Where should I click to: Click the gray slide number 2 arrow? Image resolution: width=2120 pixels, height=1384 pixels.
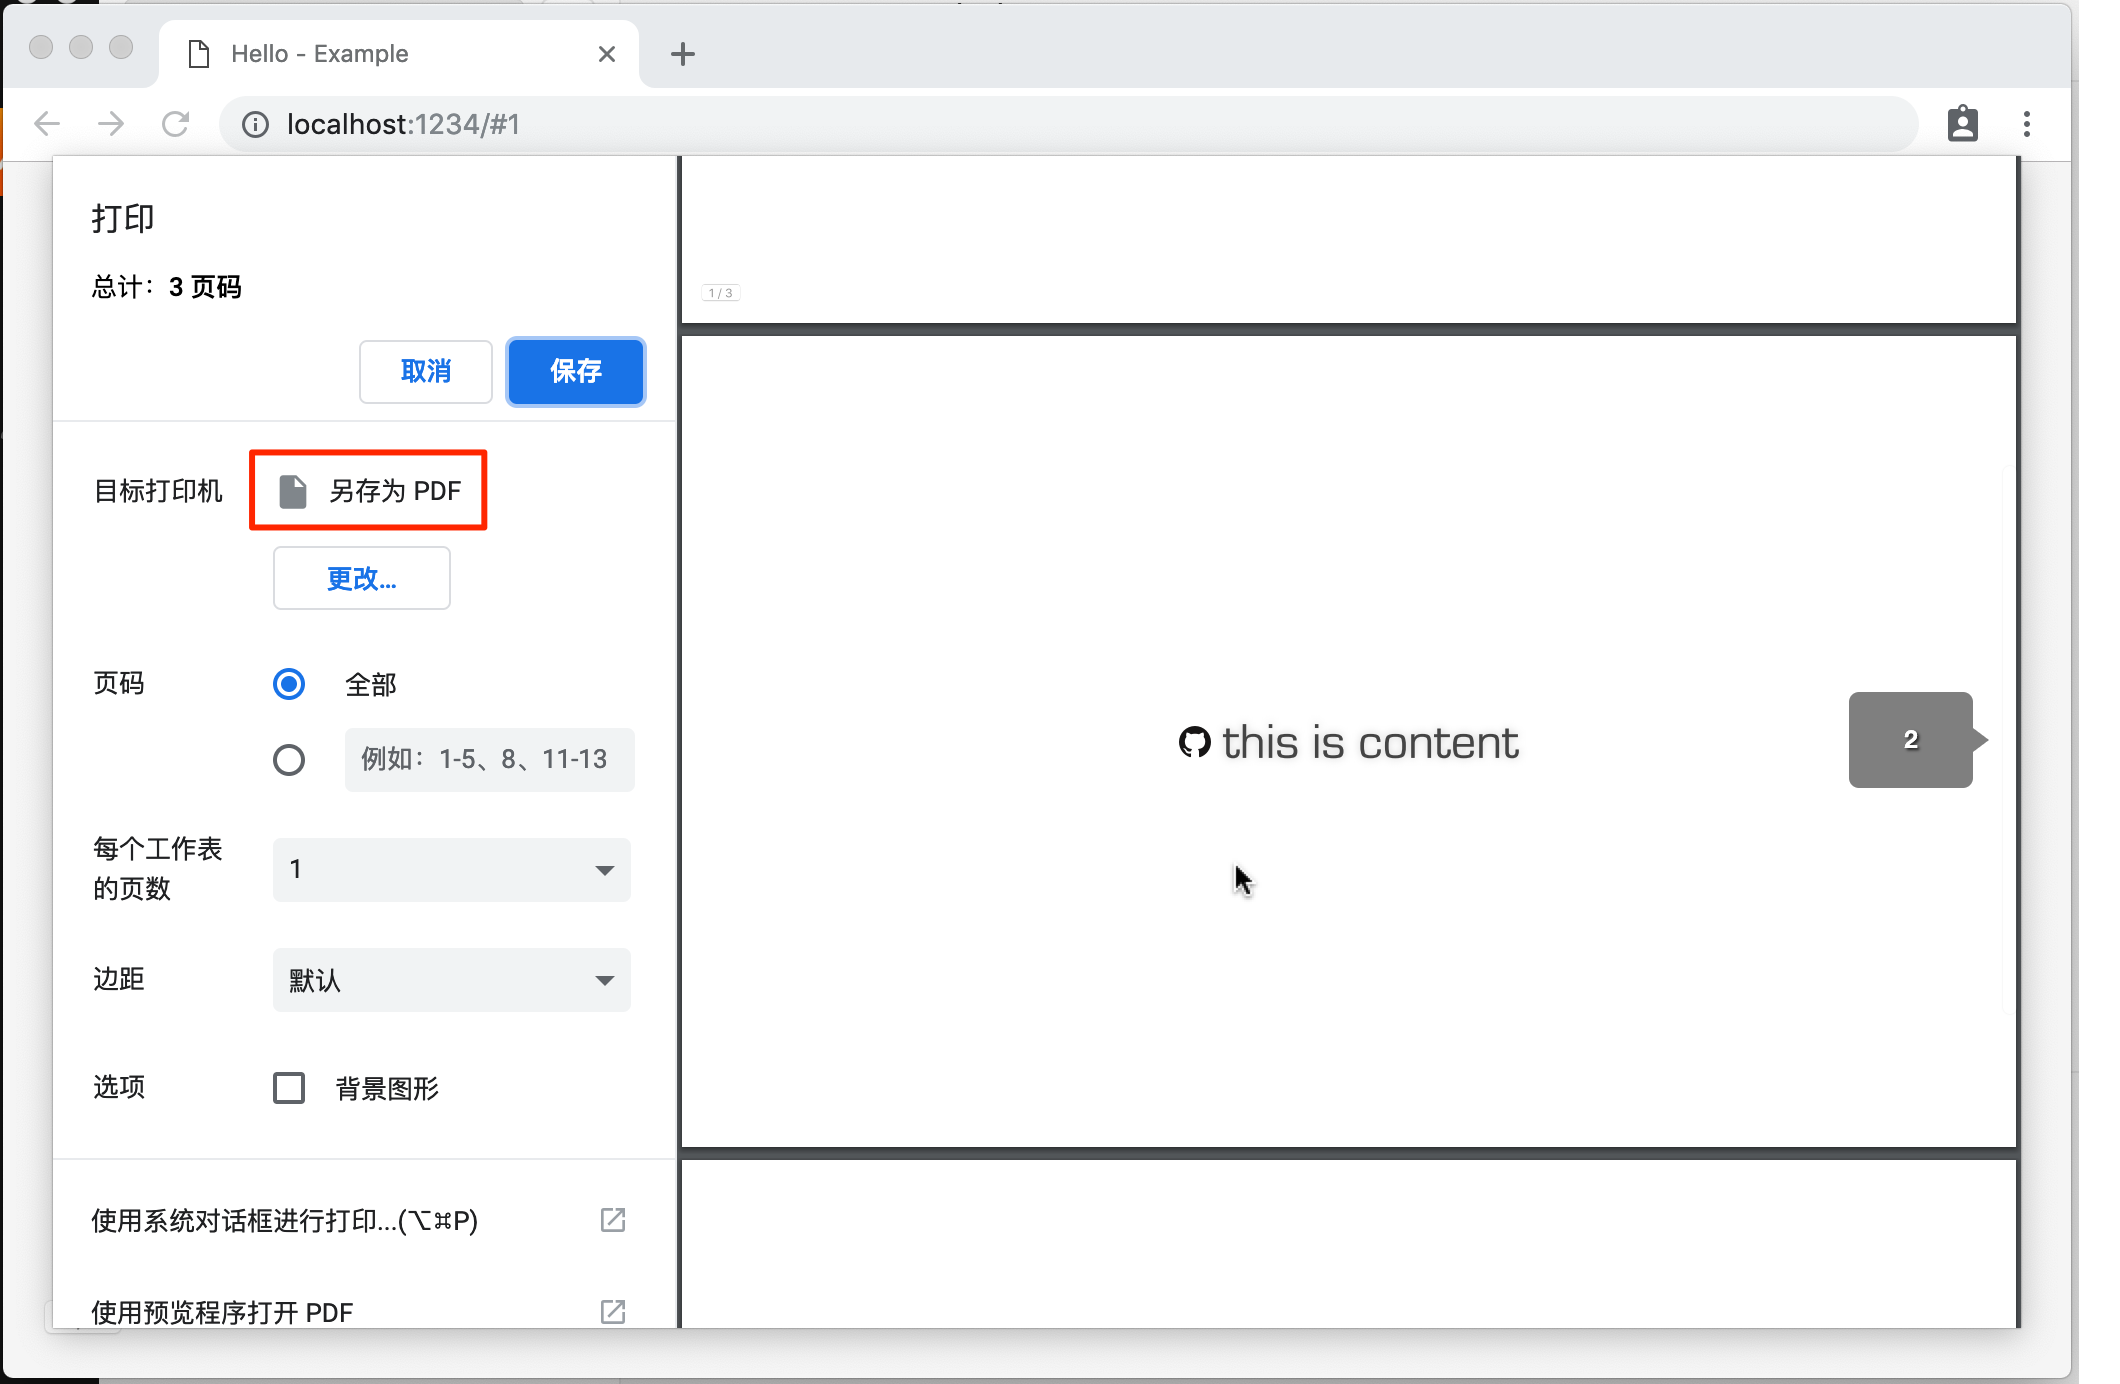click(1912, 740)
